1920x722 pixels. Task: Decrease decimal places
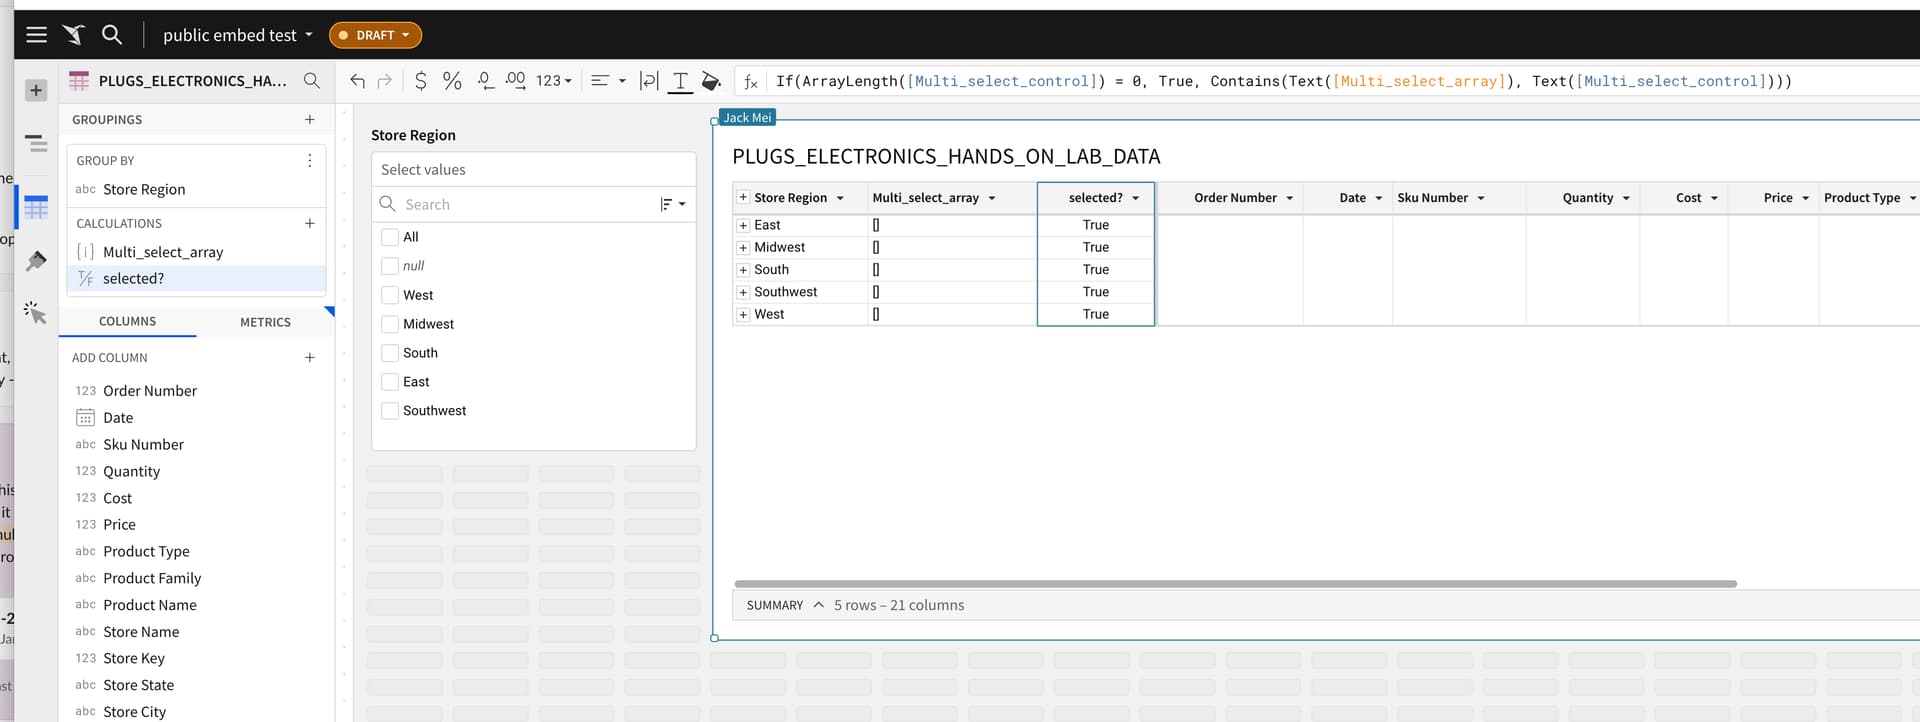485,81
